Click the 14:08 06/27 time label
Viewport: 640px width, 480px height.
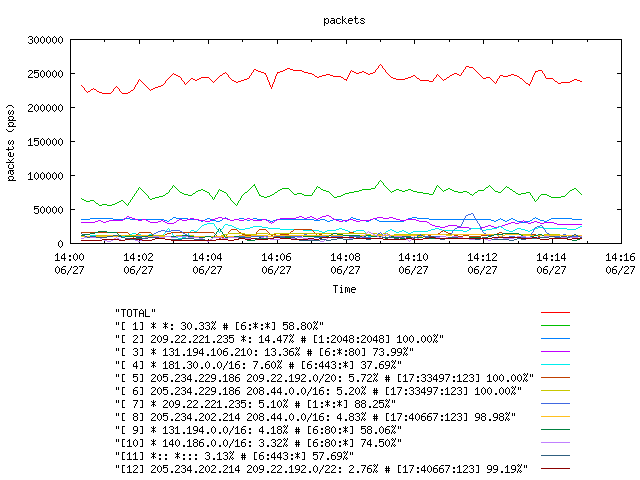pos(345,264)
